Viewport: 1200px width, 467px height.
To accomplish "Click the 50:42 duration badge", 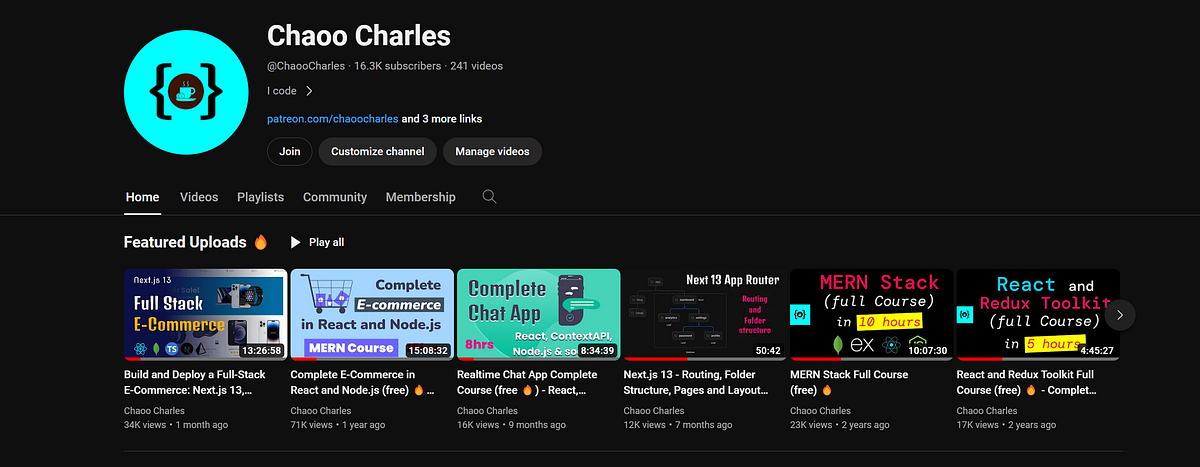I will point(768,350).
